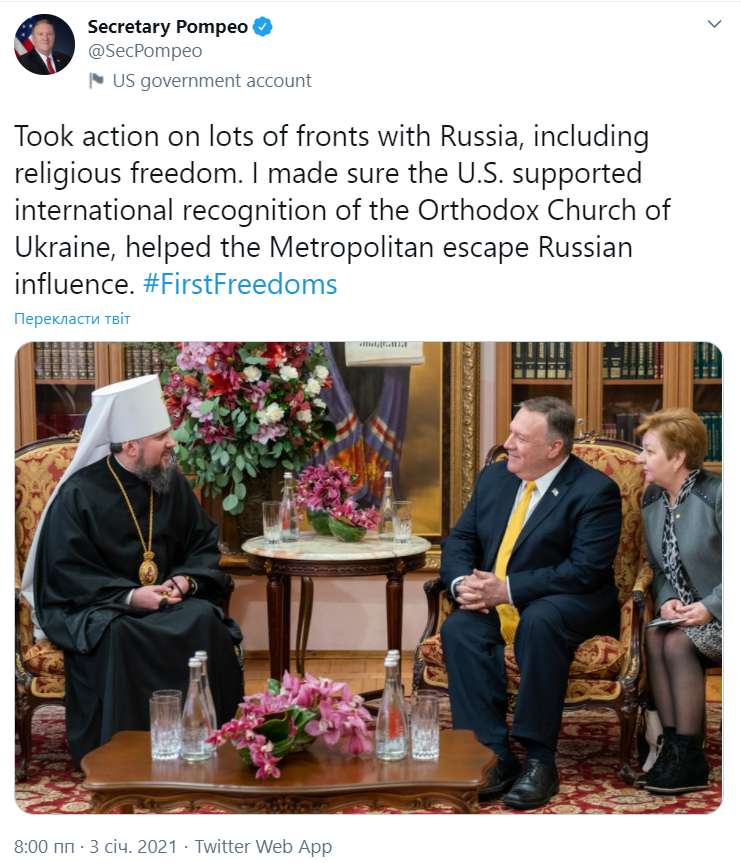
Task: Click the "3 січ. 2021" tweet date
Action: pyautogui.click(x=131, y=846)
